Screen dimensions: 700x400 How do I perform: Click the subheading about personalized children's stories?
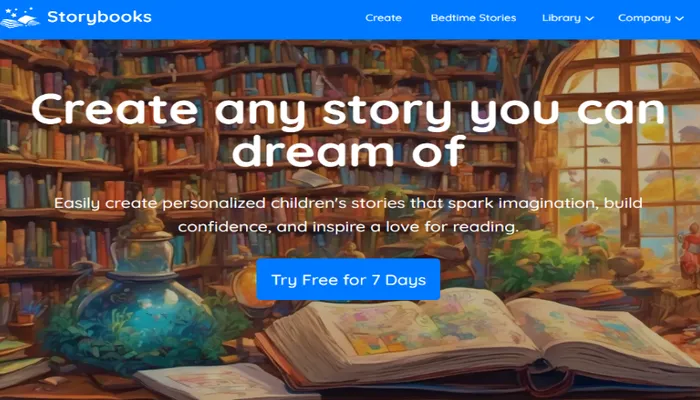[348, 215]
